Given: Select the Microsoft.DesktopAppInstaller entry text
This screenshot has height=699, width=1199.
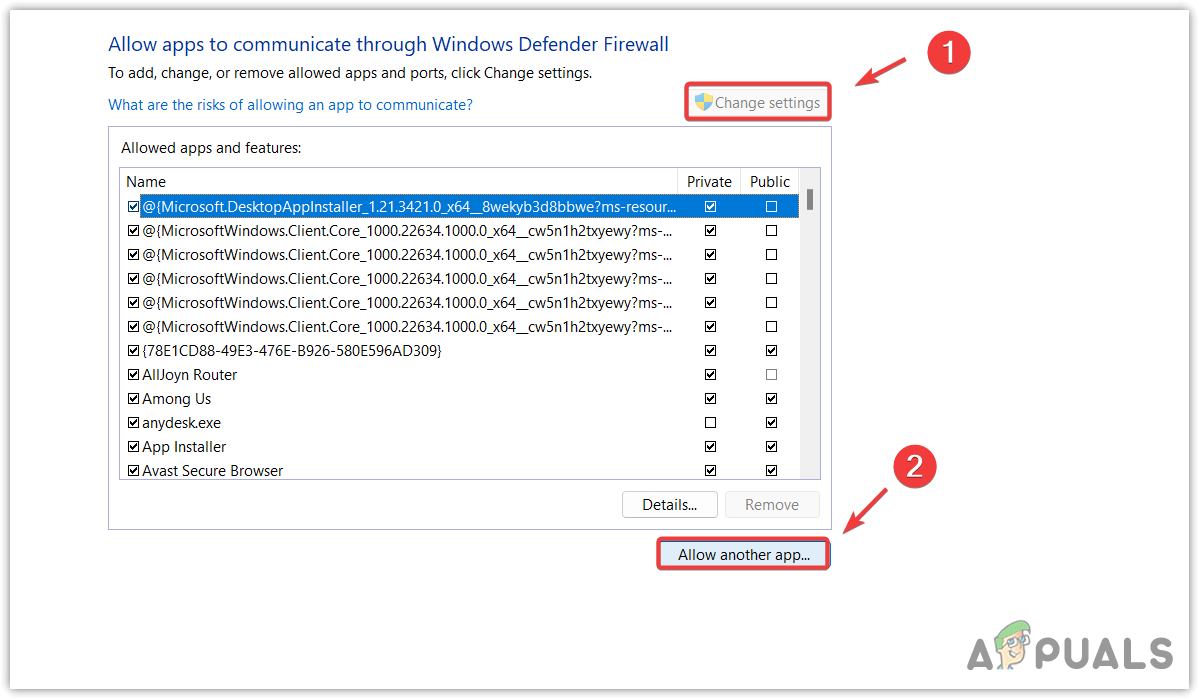Looking at the screenshot, I should click(x=409, y=206).
